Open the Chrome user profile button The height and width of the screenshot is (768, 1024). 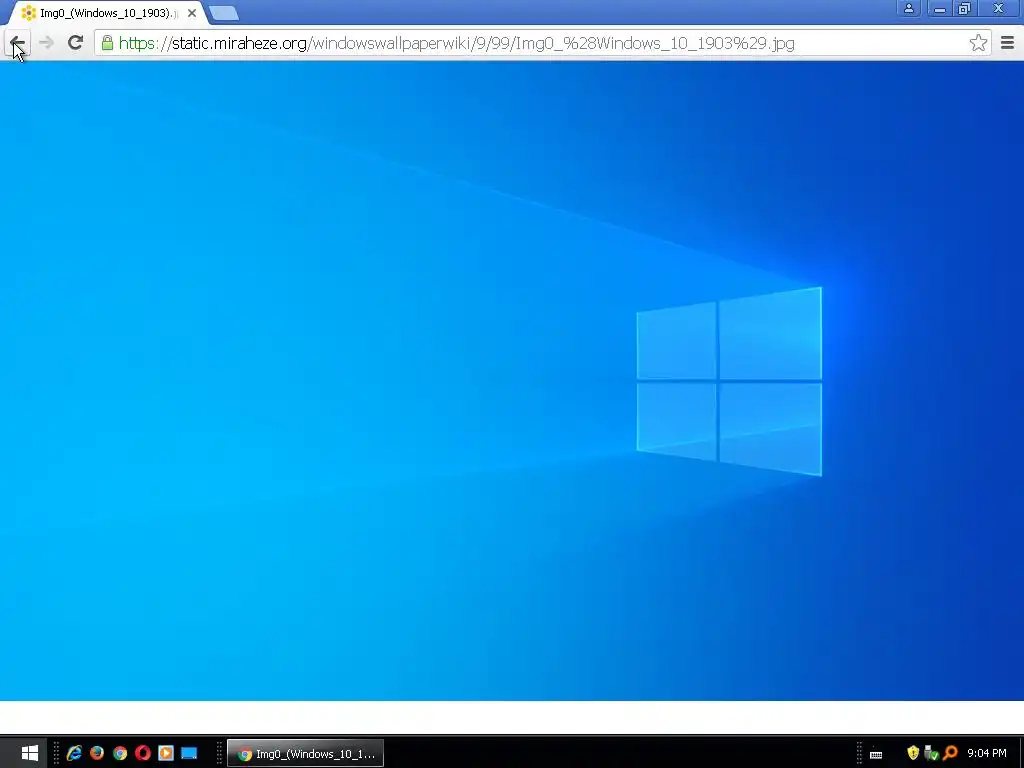pos(908,8)
